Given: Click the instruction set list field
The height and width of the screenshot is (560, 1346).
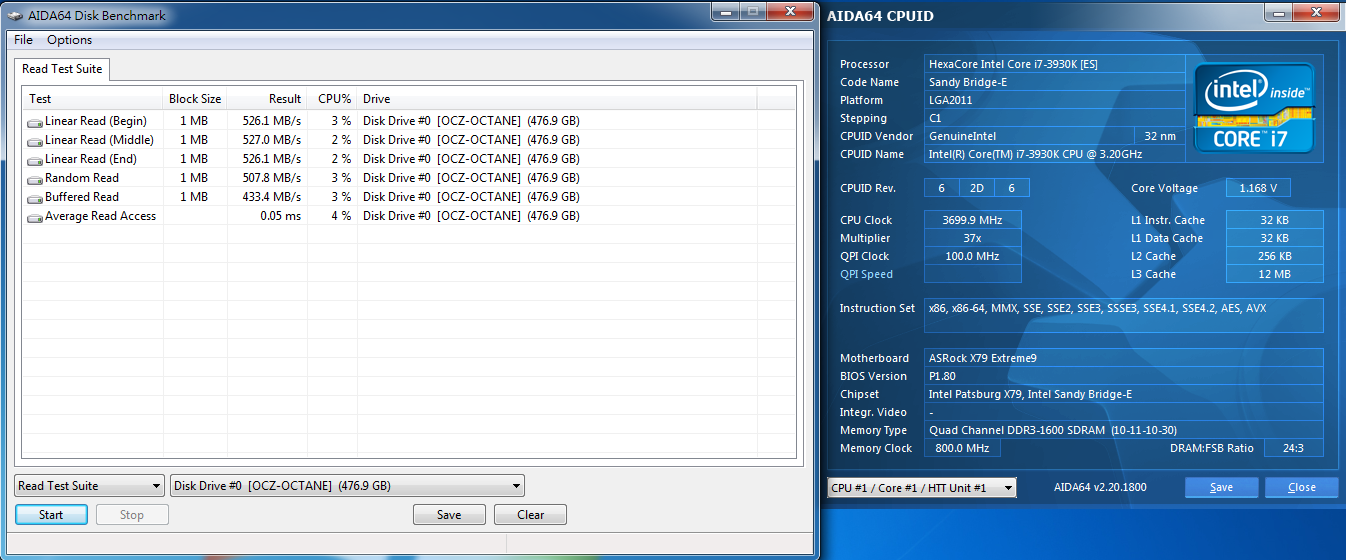Looking at the screenshot, I should click(1124, 315).
